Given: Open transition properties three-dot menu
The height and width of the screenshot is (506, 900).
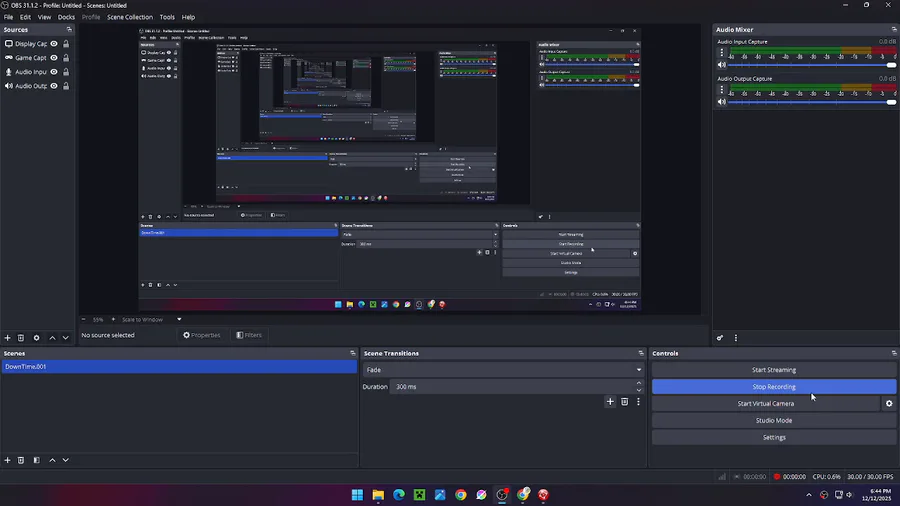Looking at the screenshot, I should point(638,402).
